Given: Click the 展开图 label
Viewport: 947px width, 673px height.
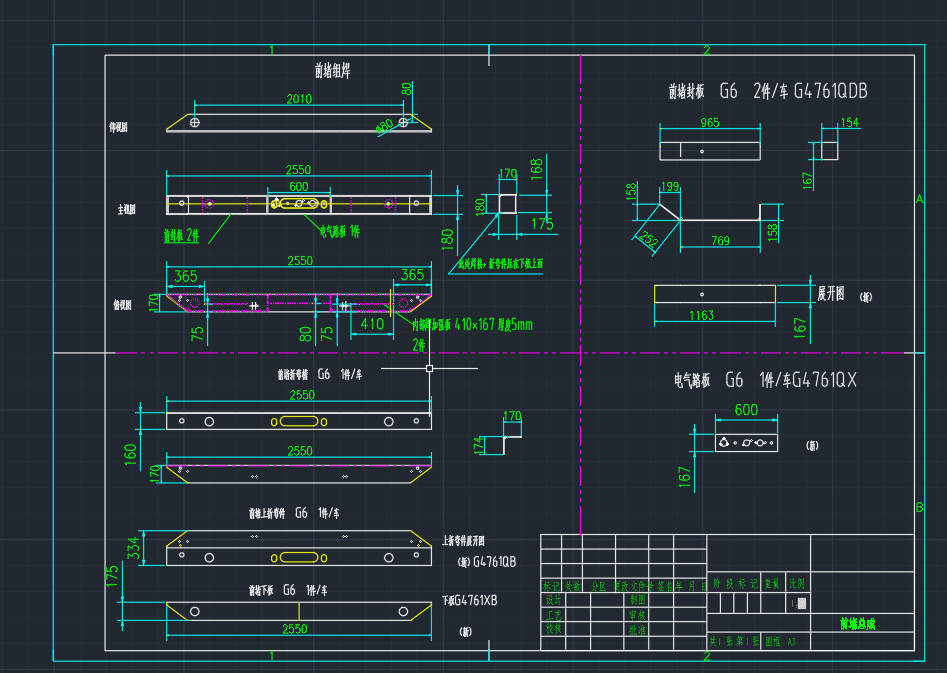Looking at the screenshot, I should tap(831, 294).
